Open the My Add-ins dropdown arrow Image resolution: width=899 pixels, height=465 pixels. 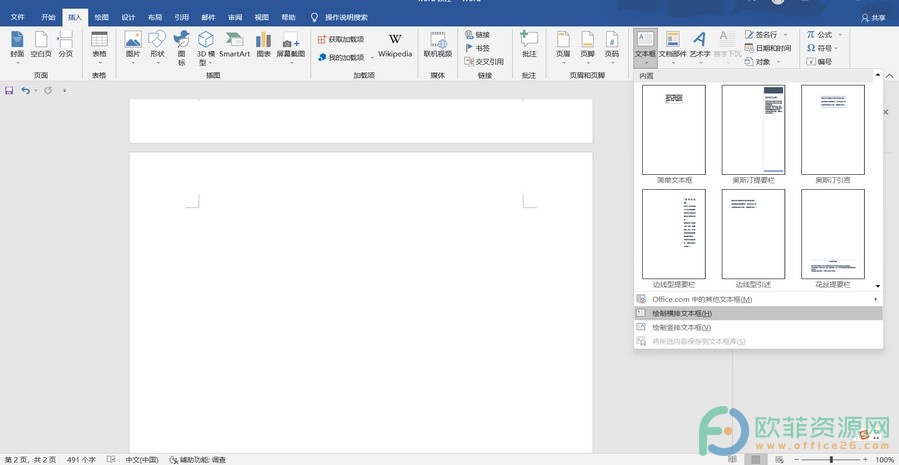pos(372,57)
